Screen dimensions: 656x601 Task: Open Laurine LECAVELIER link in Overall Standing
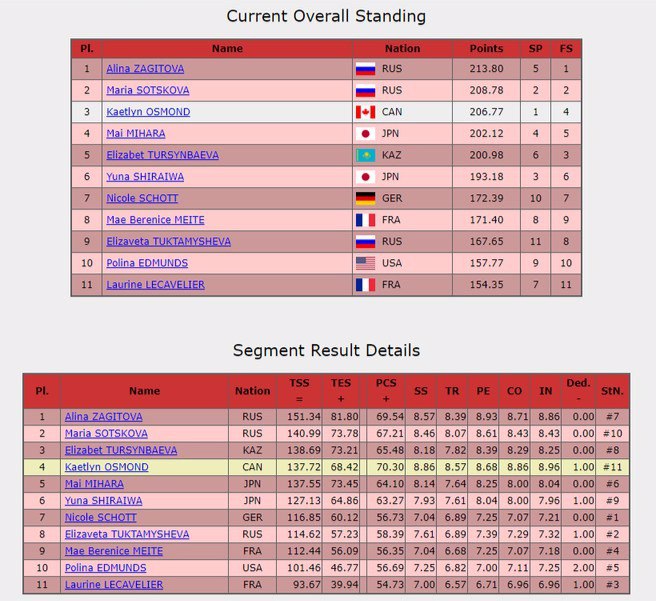155,285
